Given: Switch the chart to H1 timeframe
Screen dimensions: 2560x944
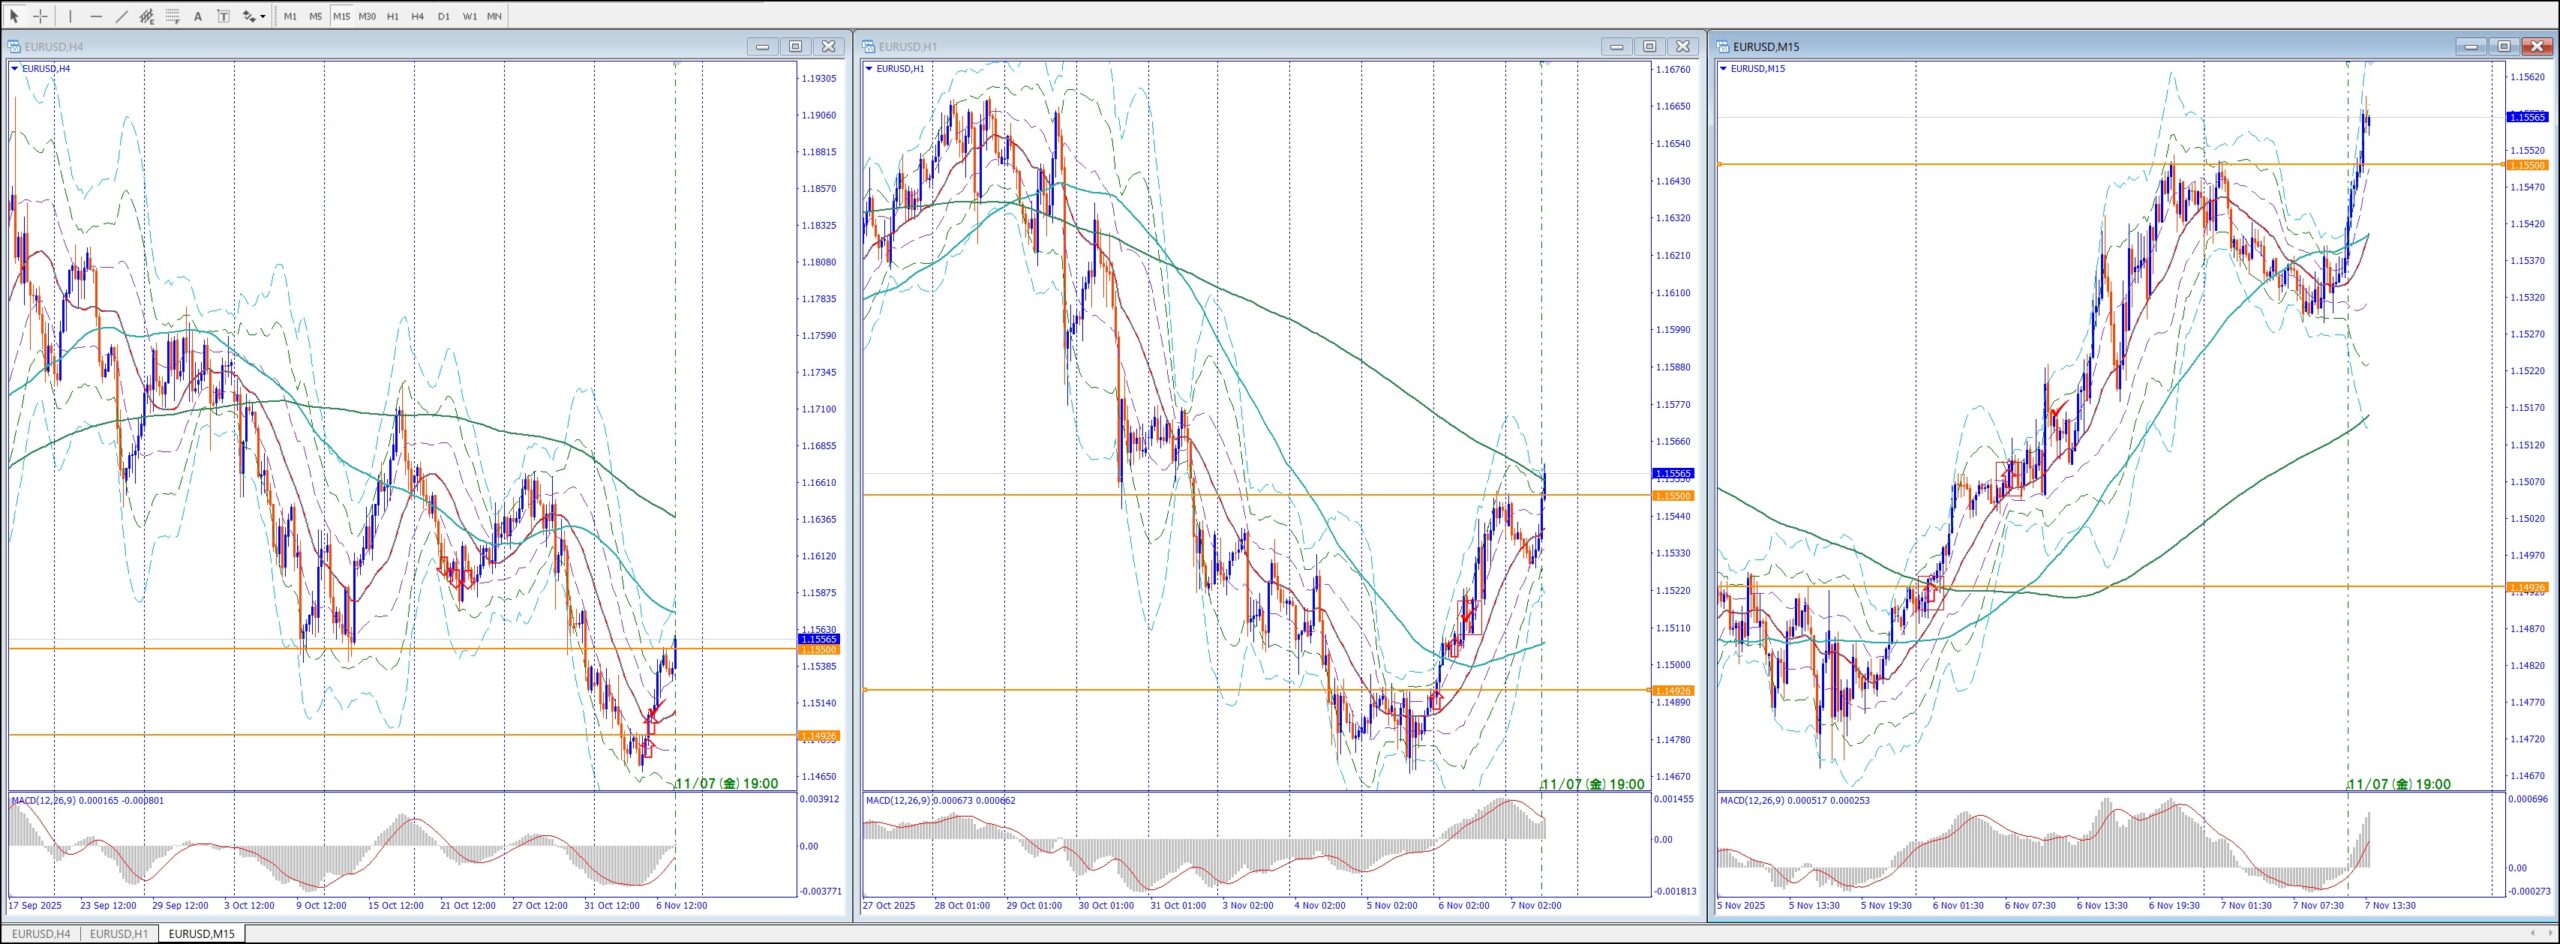Looking at the screenshot, I should click(392, 16).
